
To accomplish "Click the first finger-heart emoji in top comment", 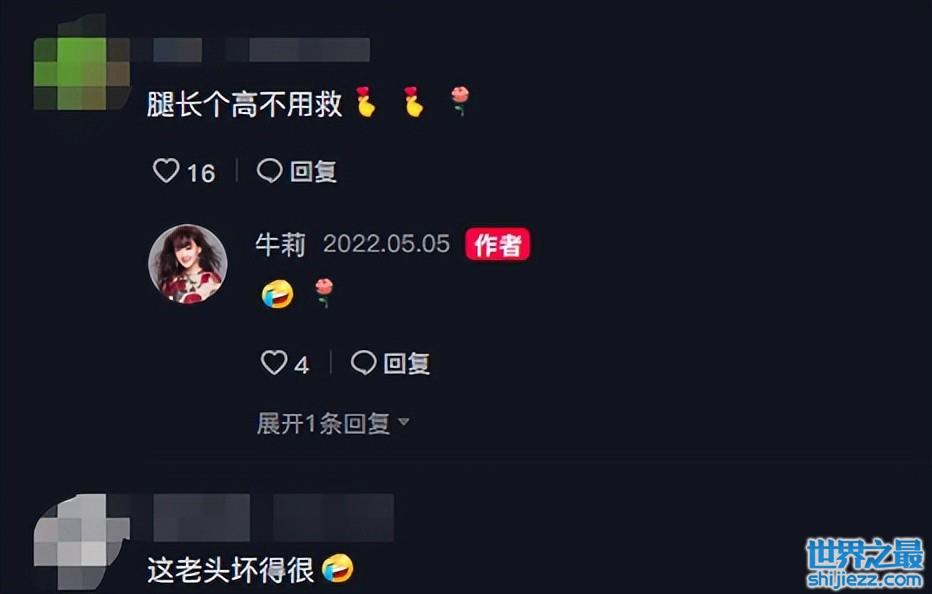I will 366,102.
